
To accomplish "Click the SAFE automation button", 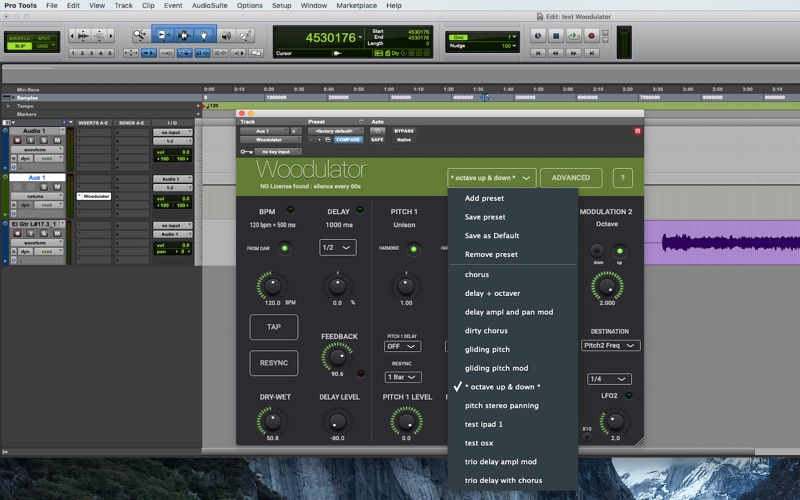I will pos(377,140).
